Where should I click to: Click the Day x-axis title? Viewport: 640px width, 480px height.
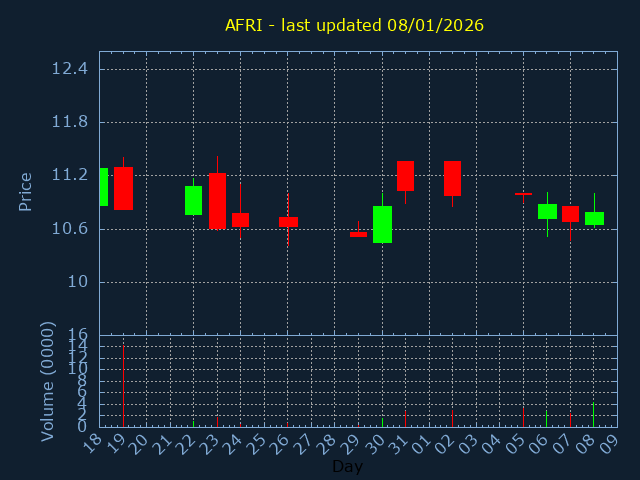tap(347, 466)
